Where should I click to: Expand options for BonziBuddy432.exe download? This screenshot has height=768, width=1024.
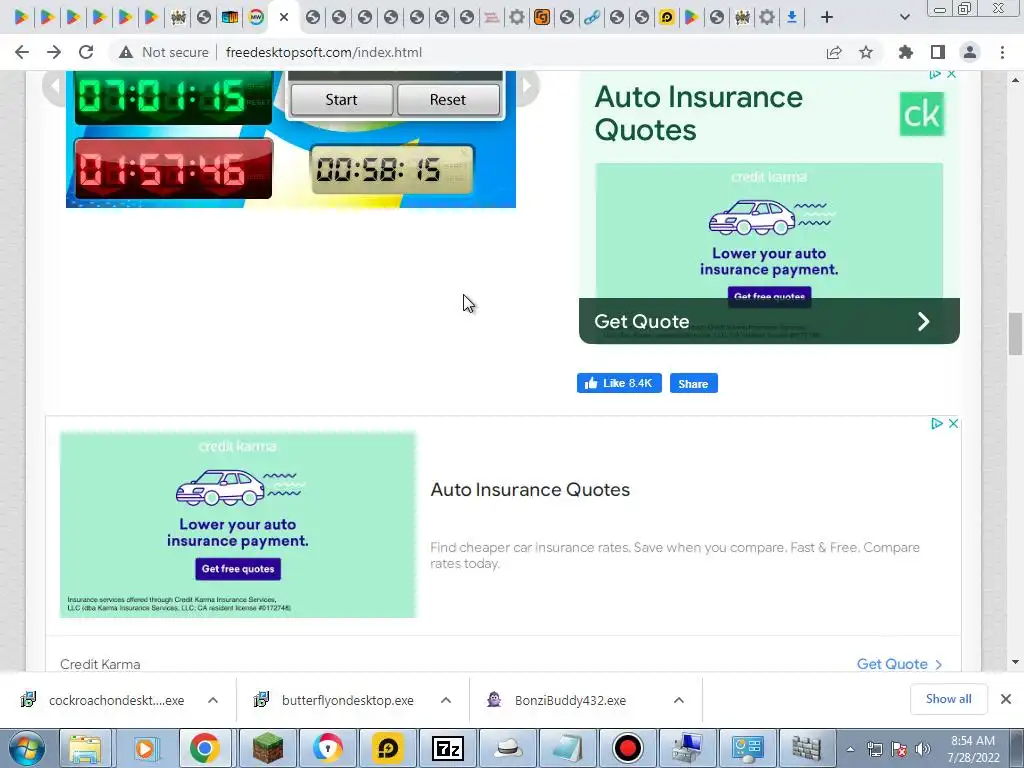(x=679, y=700)
